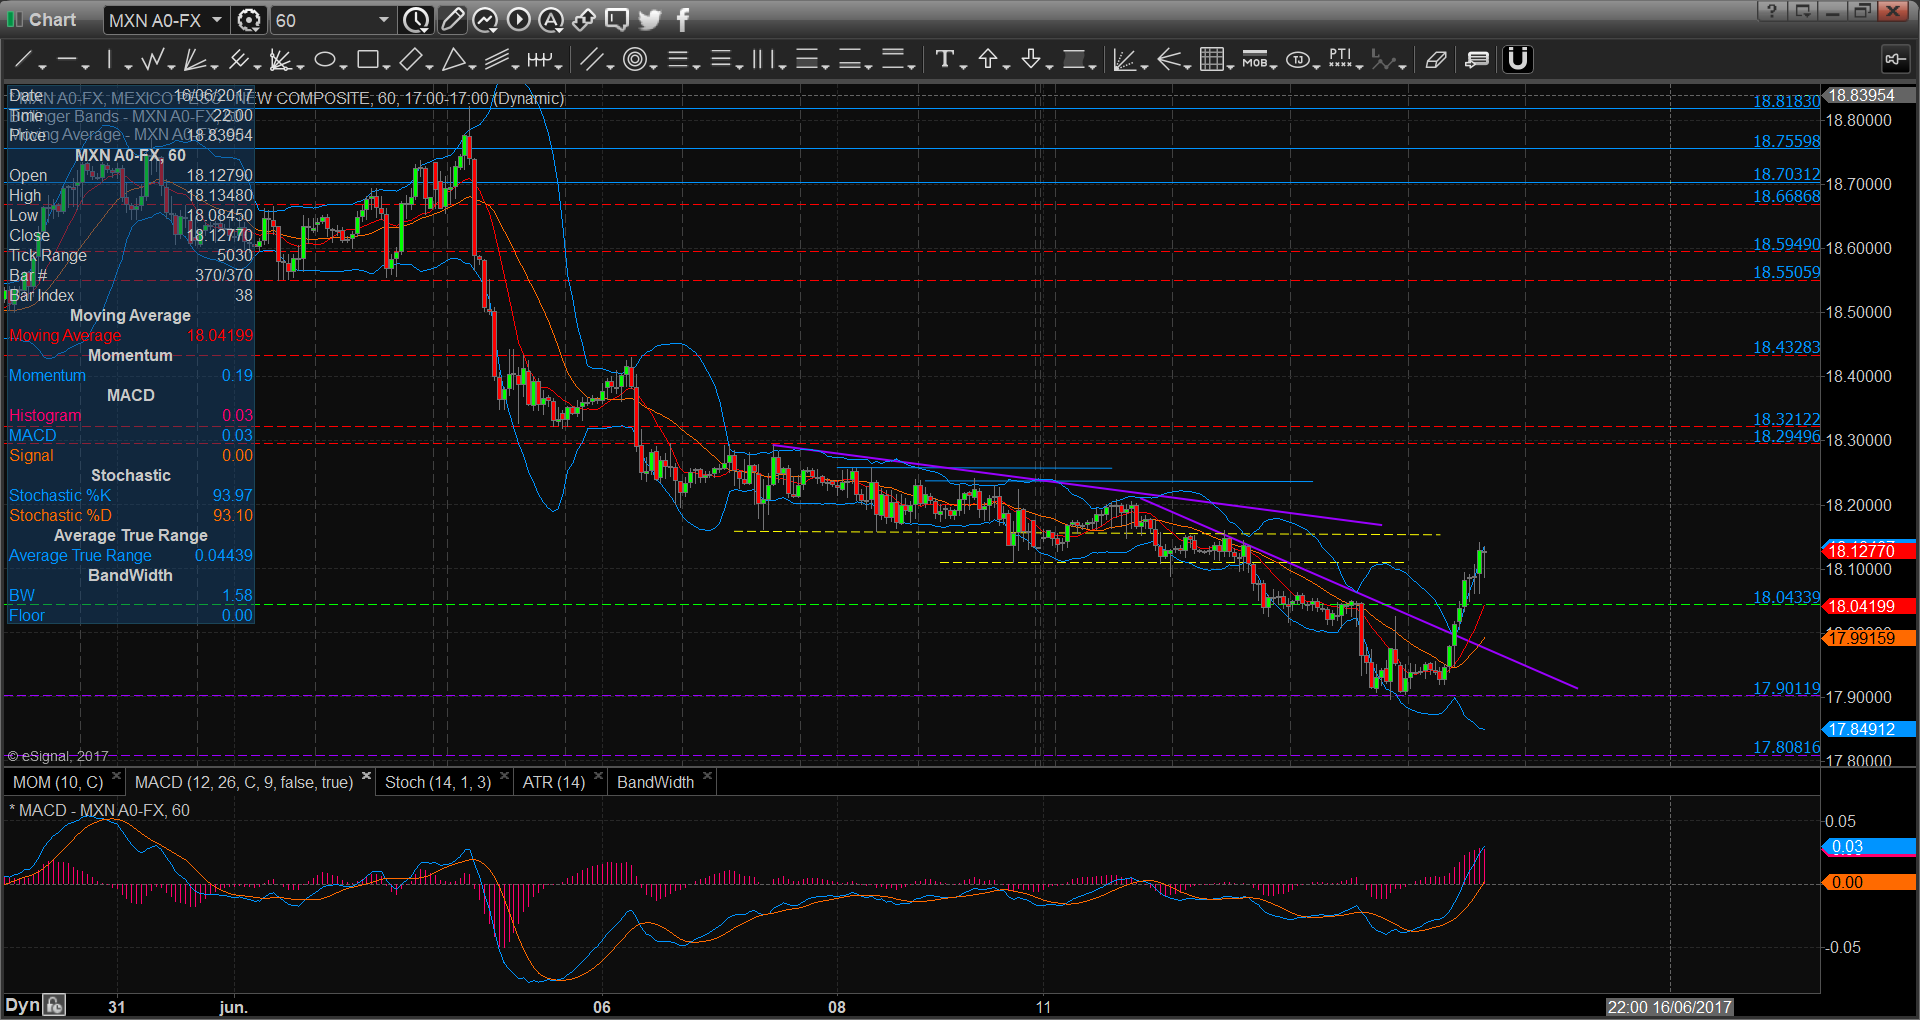Expand the rectangle tool options arrow
Viewport: 1920px width, 1020px height.
click(x=386, y=66)
